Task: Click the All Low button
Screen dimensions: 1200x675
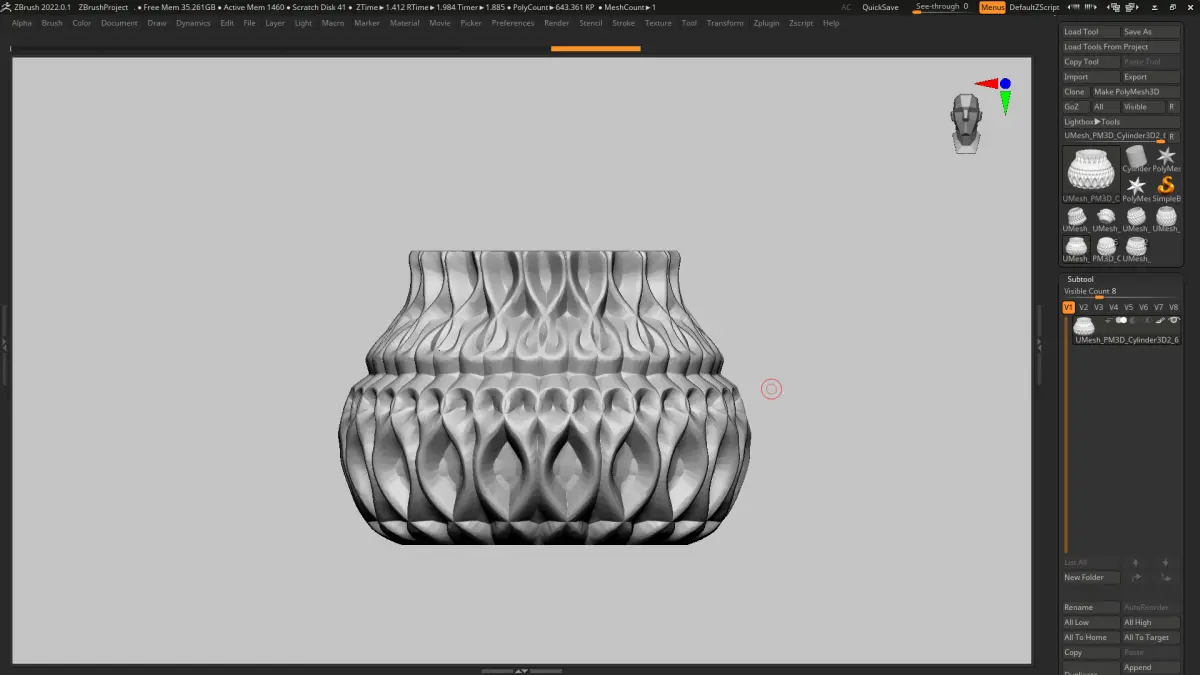Action: pyautogui.click(x=1091, y=622)
